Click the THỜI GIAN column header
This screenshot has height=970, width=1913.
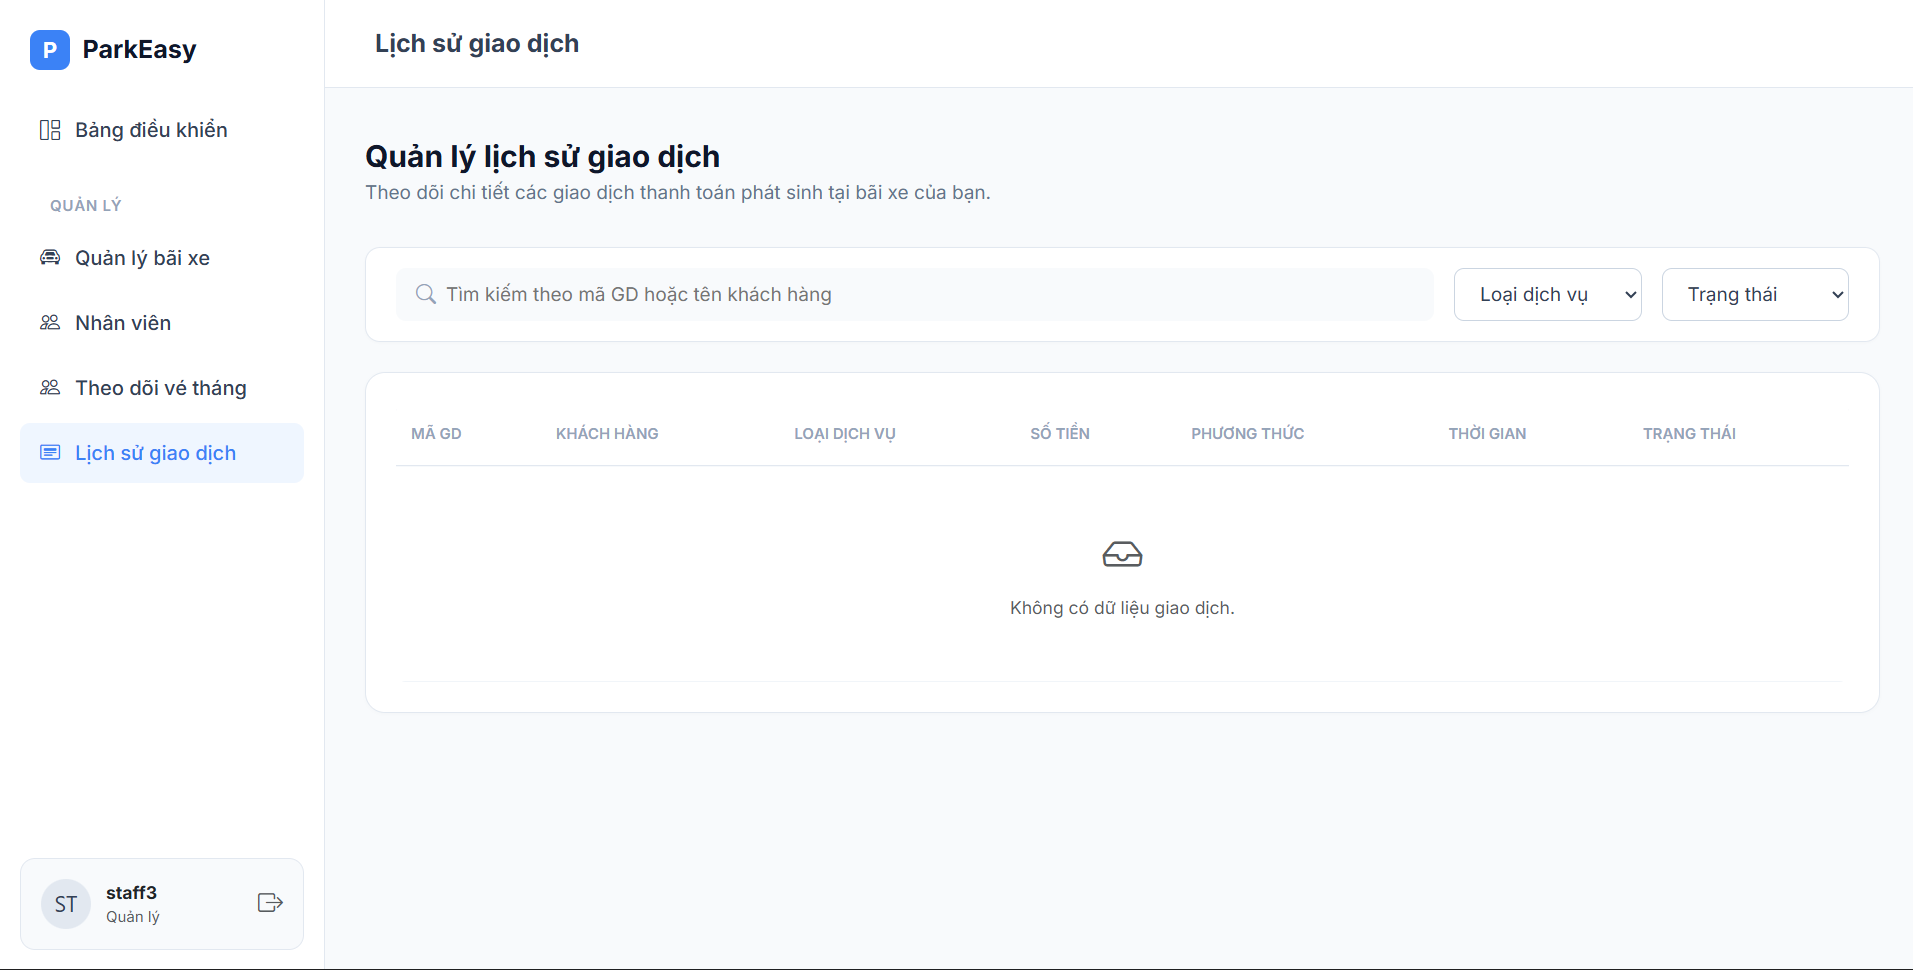(x=1487, y=434)
